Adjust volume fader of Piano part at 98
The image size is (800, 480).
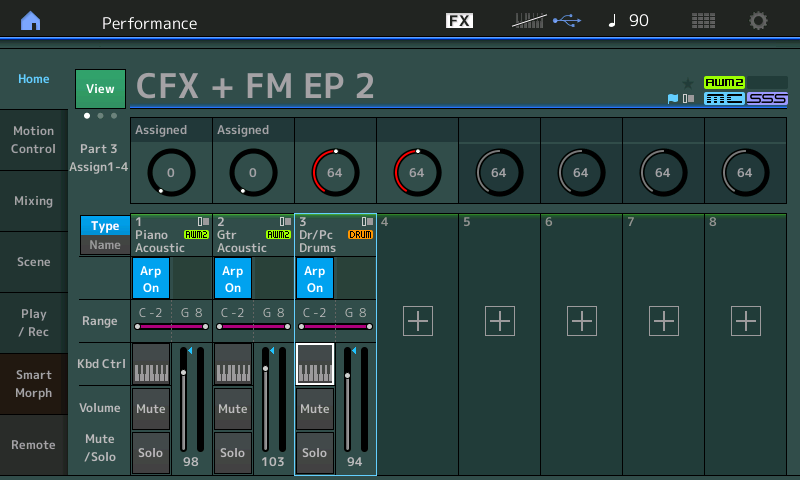pyautogui.click(x=184, y=399)
